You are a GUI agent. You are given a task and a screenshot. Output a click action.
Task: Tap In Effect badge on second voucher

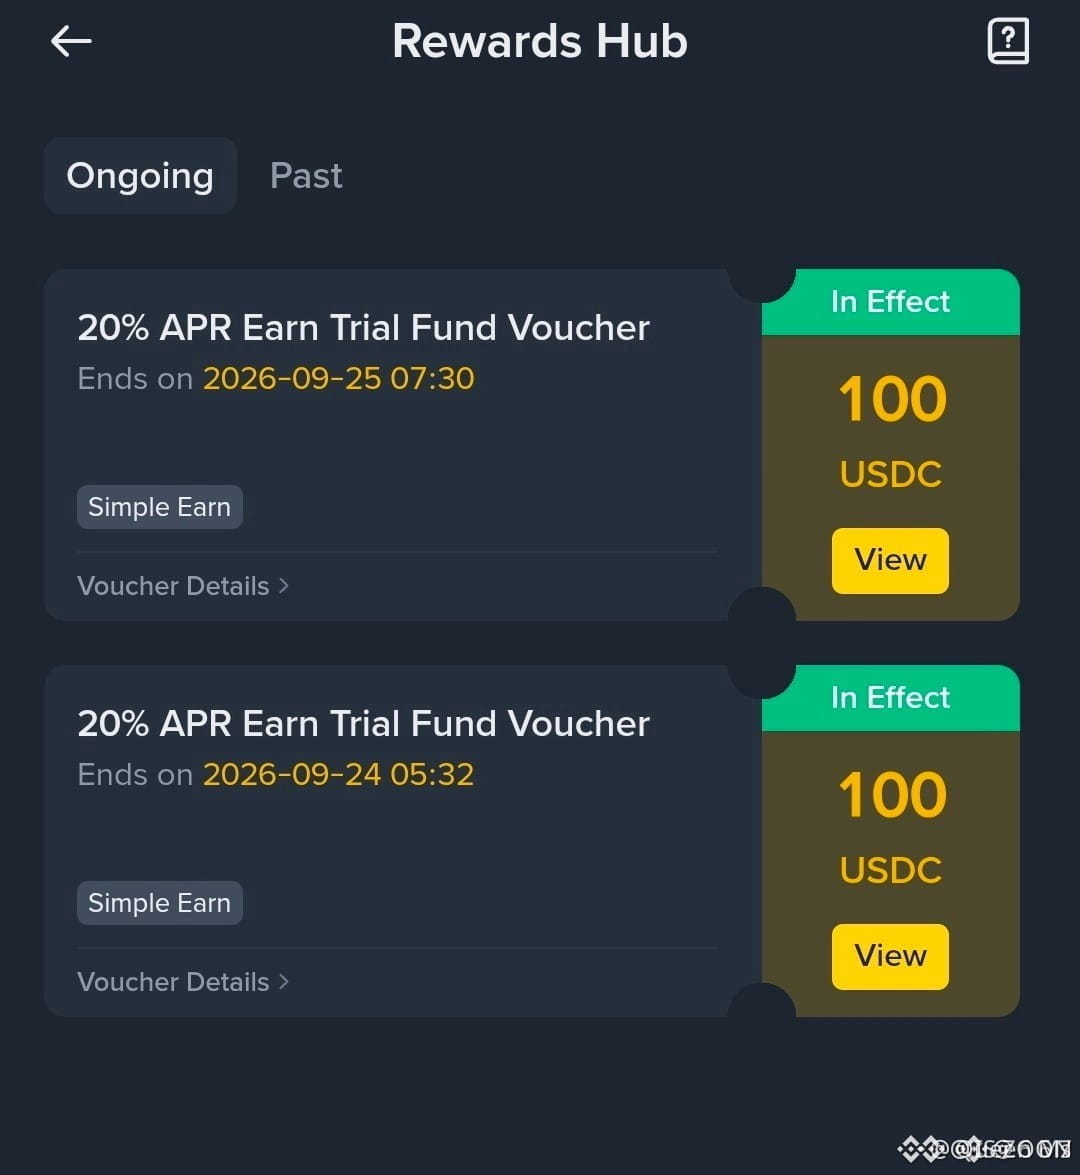point(890,698)
